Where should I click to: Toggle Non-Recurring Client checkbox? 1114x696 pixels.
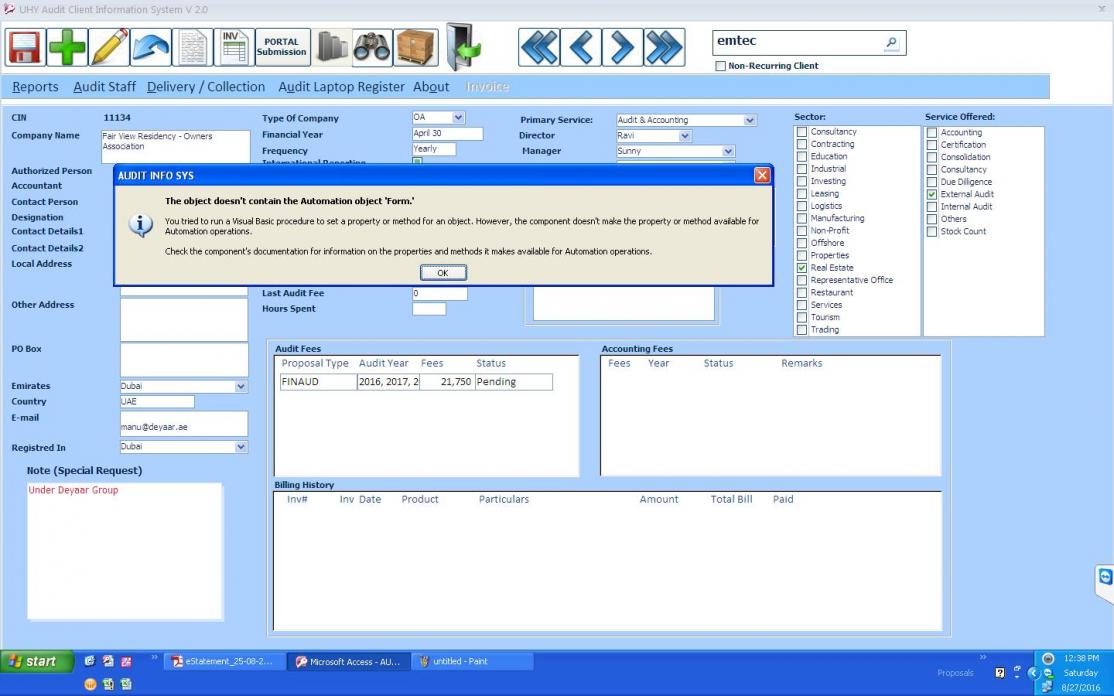720,66
